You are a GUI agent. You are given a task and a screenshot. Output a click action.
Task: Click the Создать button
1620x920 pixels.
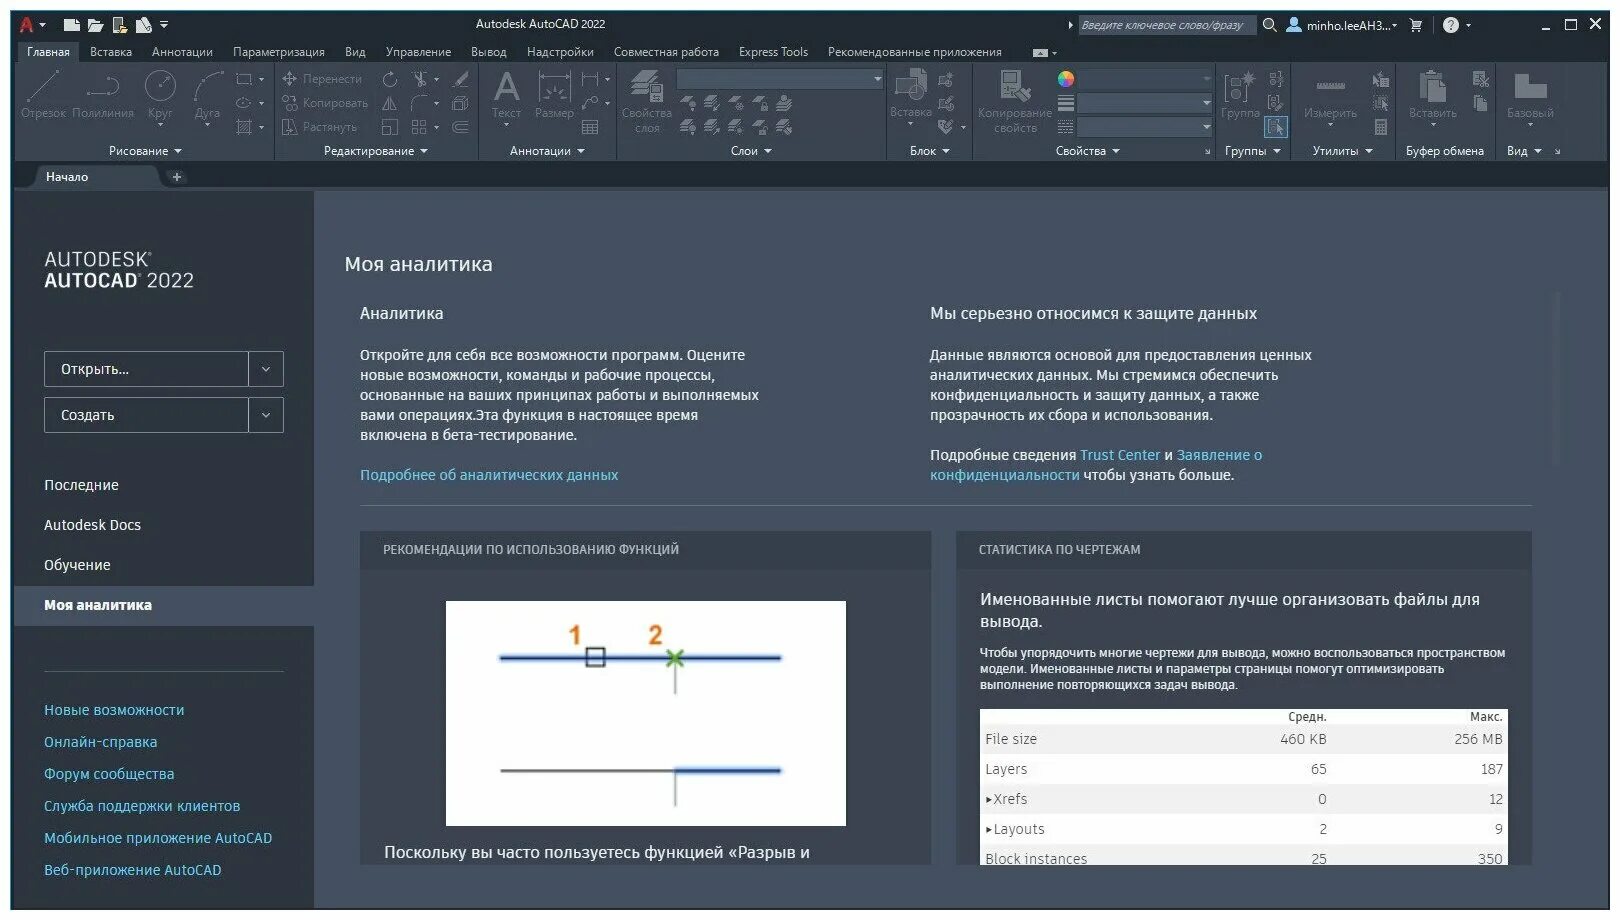click(146, 415)
